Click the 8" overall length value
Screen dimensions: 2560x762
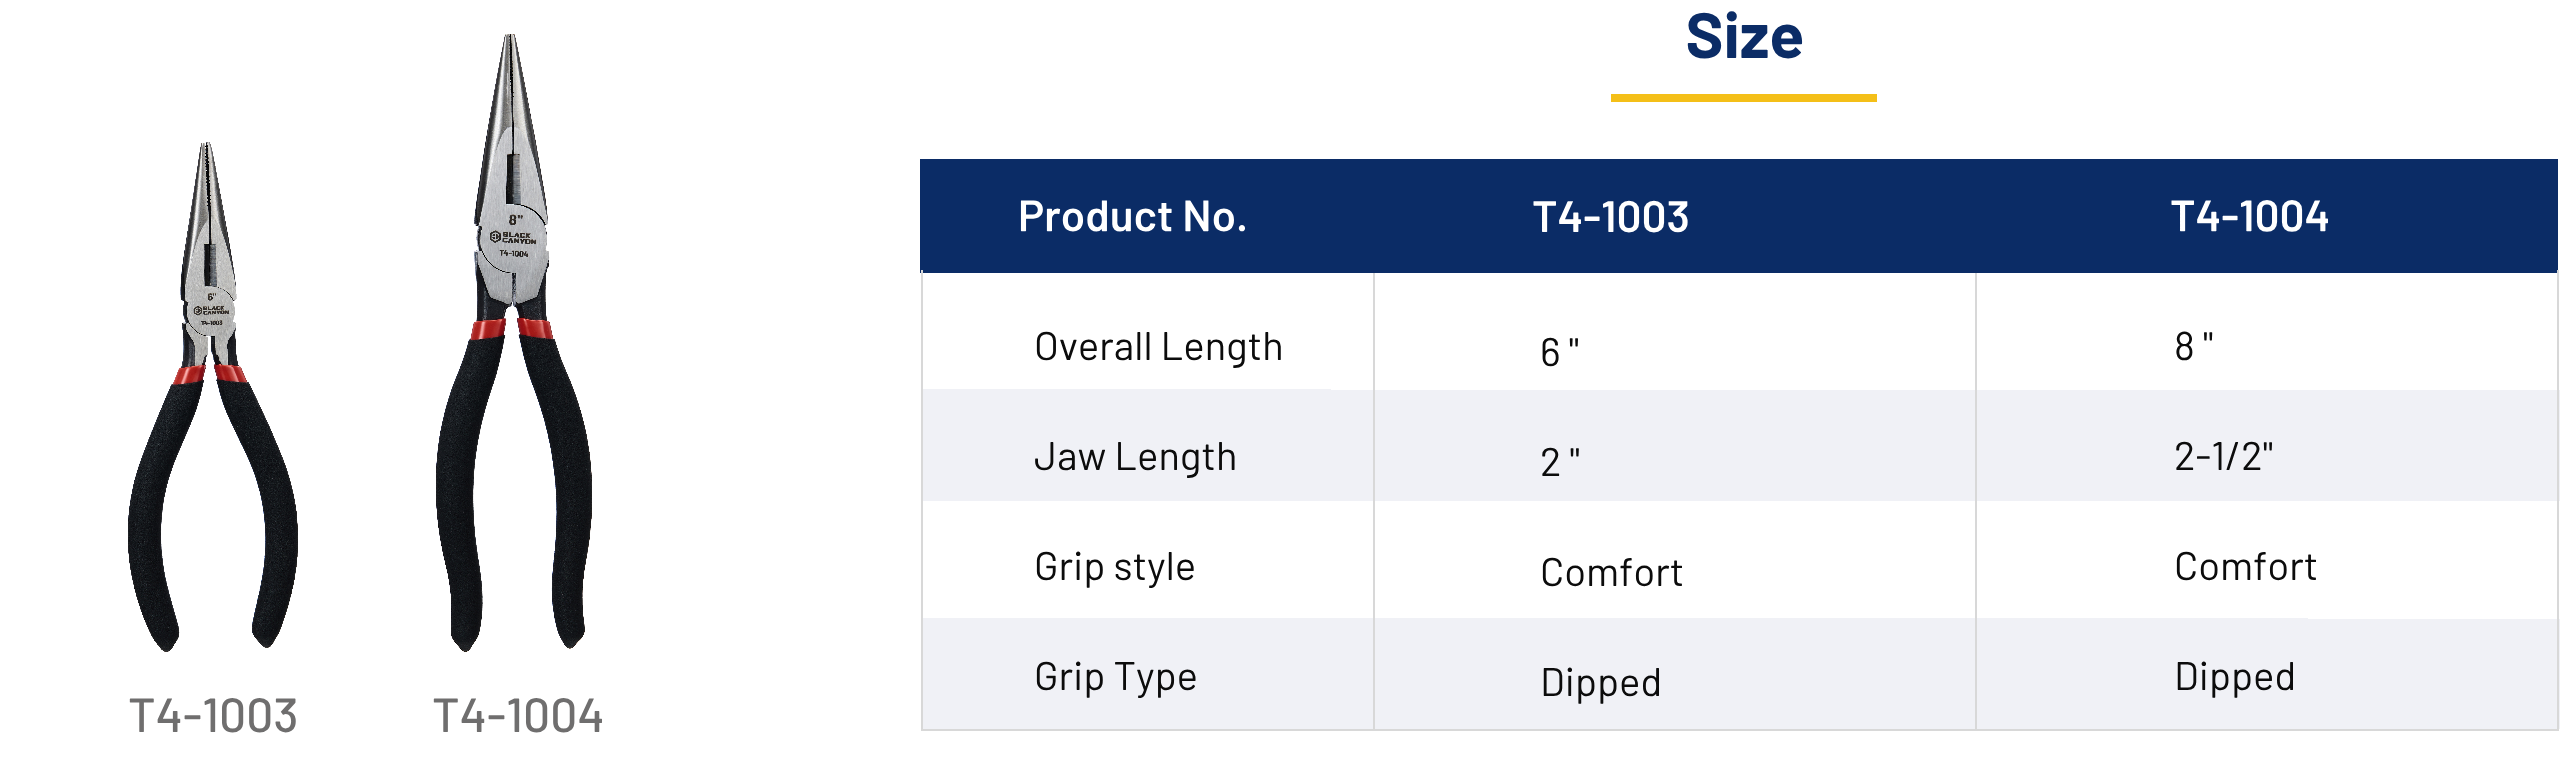[2193, 347]
